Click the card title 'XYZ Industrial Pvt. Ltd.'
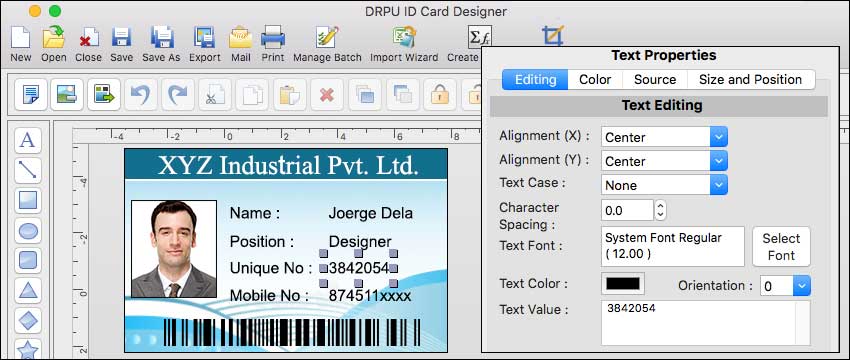The image size is (850, 360). [x=287, y=165]
